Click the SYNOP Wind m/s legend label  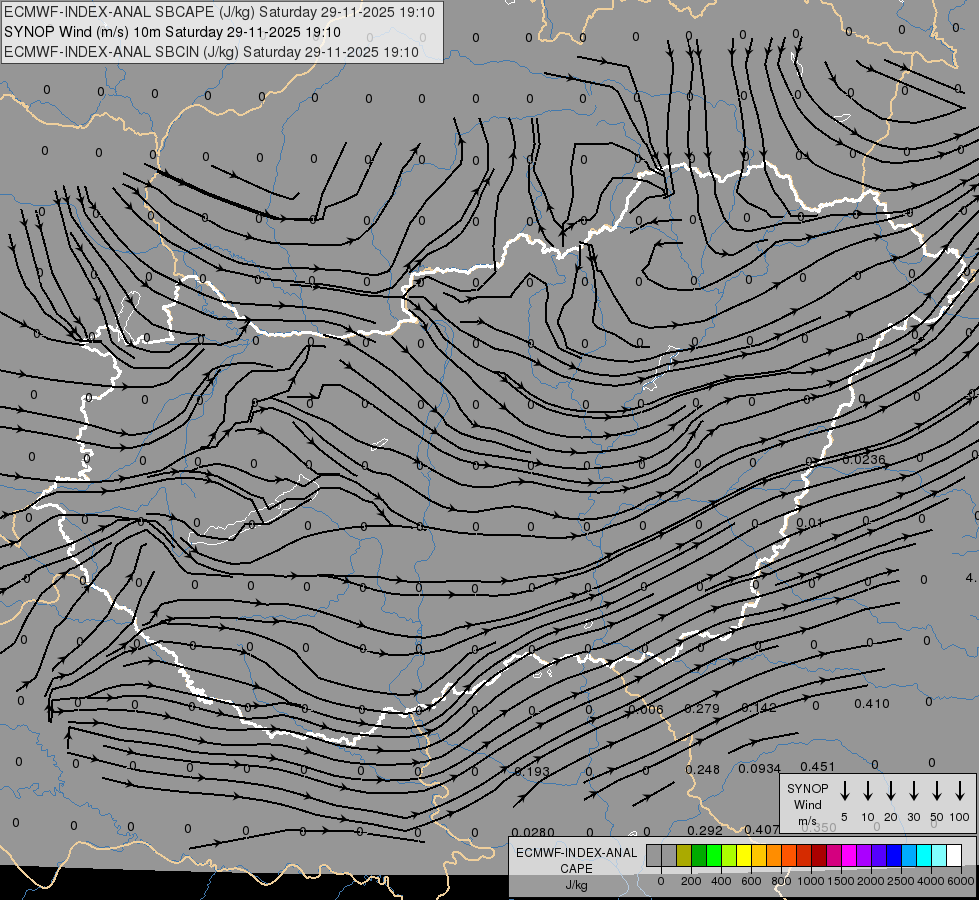(807, 804)
